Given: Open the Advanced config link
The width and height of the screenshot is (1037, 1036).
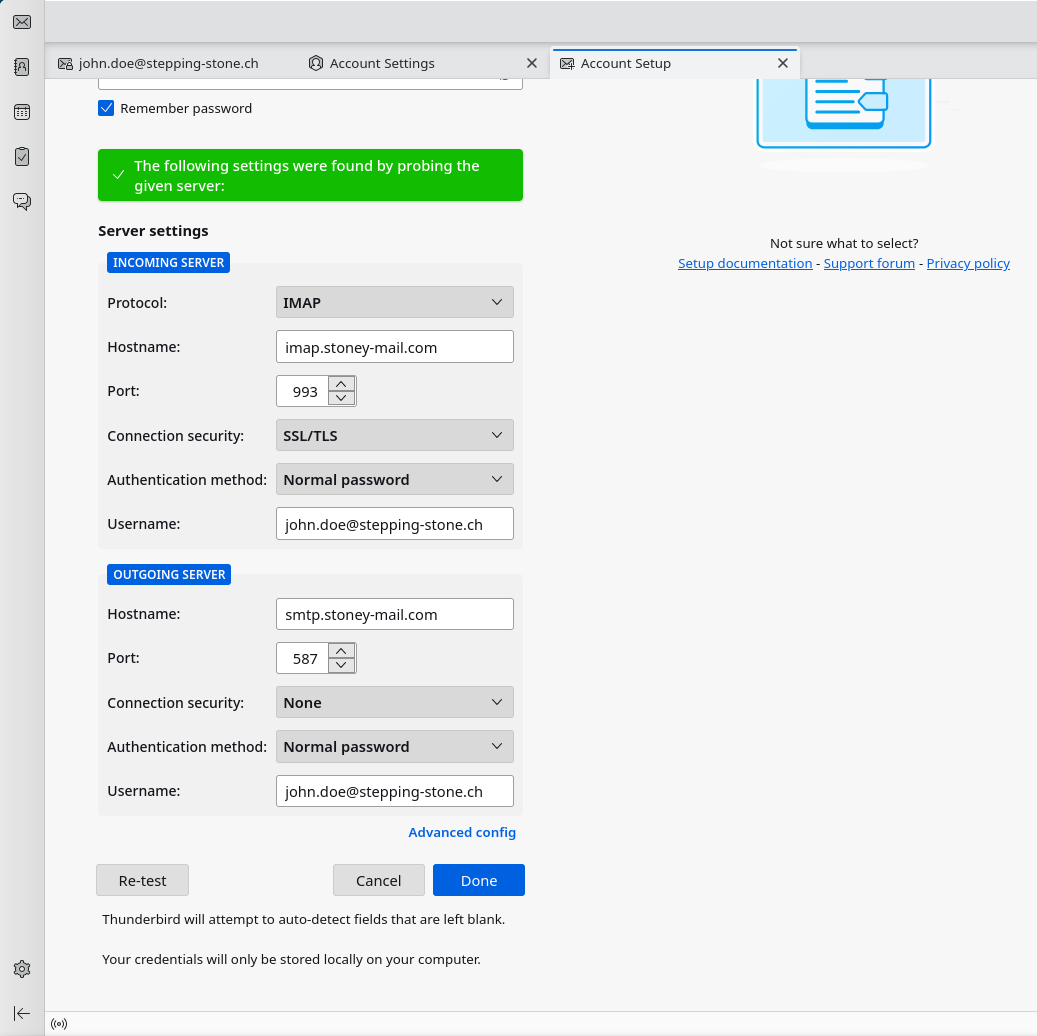Looking at the screenshot, I should tap(462, 832).
